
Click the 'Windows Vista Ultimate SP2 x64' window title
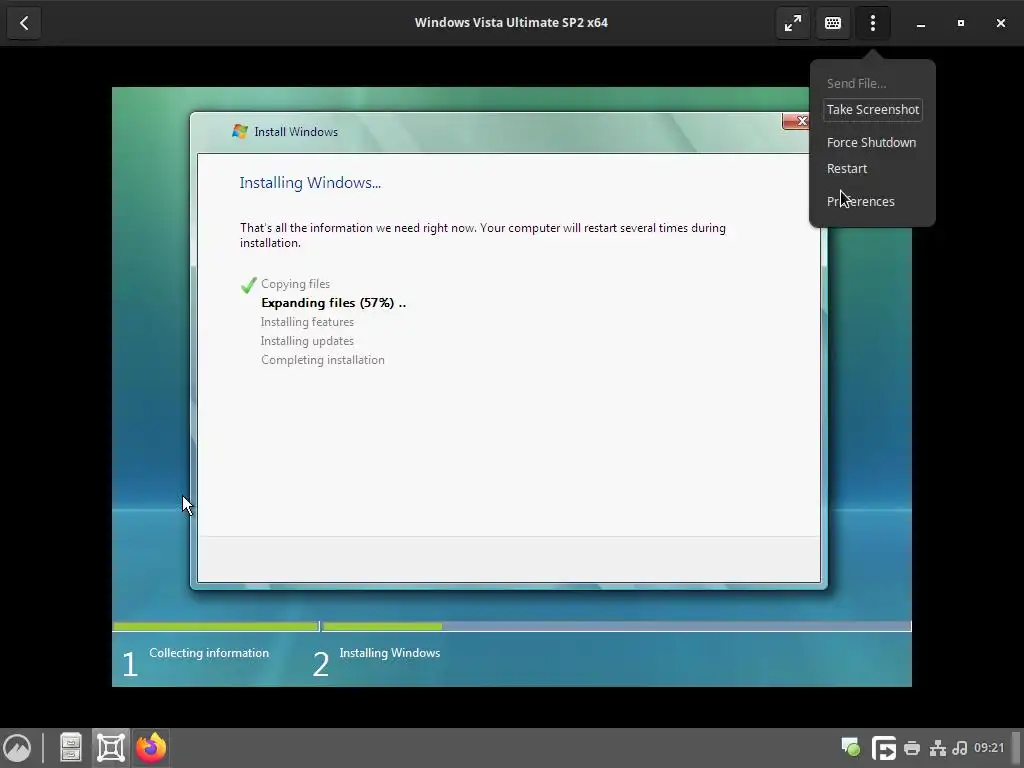511,22
